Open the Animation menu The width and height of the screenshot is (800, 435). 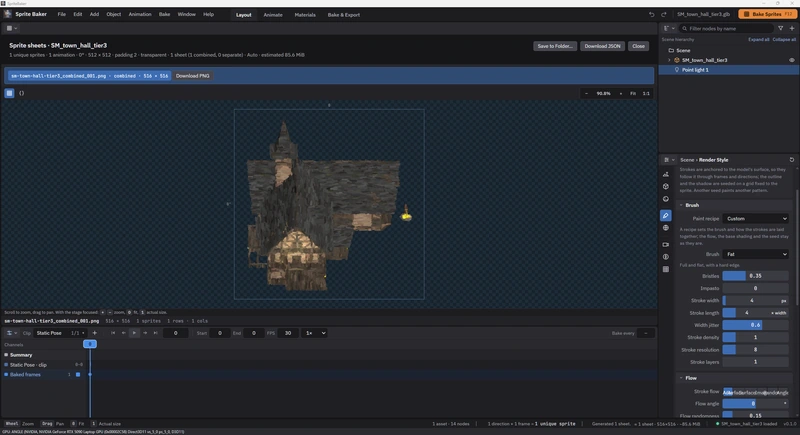point(140,14)
